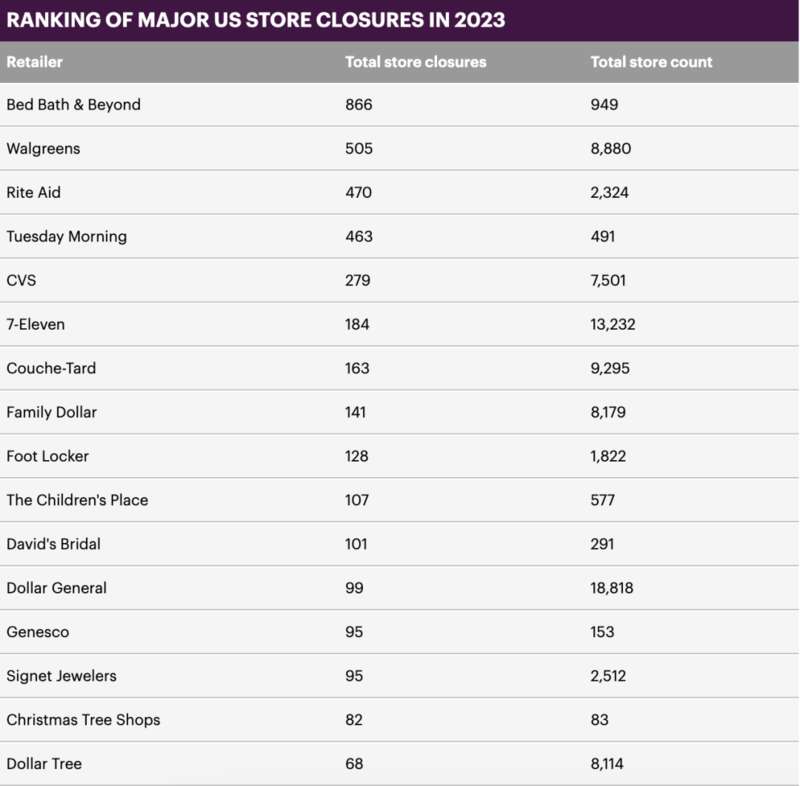Viewport: 800px width, 786px height.
Task: Click the 'Retailer' column header
Action: coord(35,62)
